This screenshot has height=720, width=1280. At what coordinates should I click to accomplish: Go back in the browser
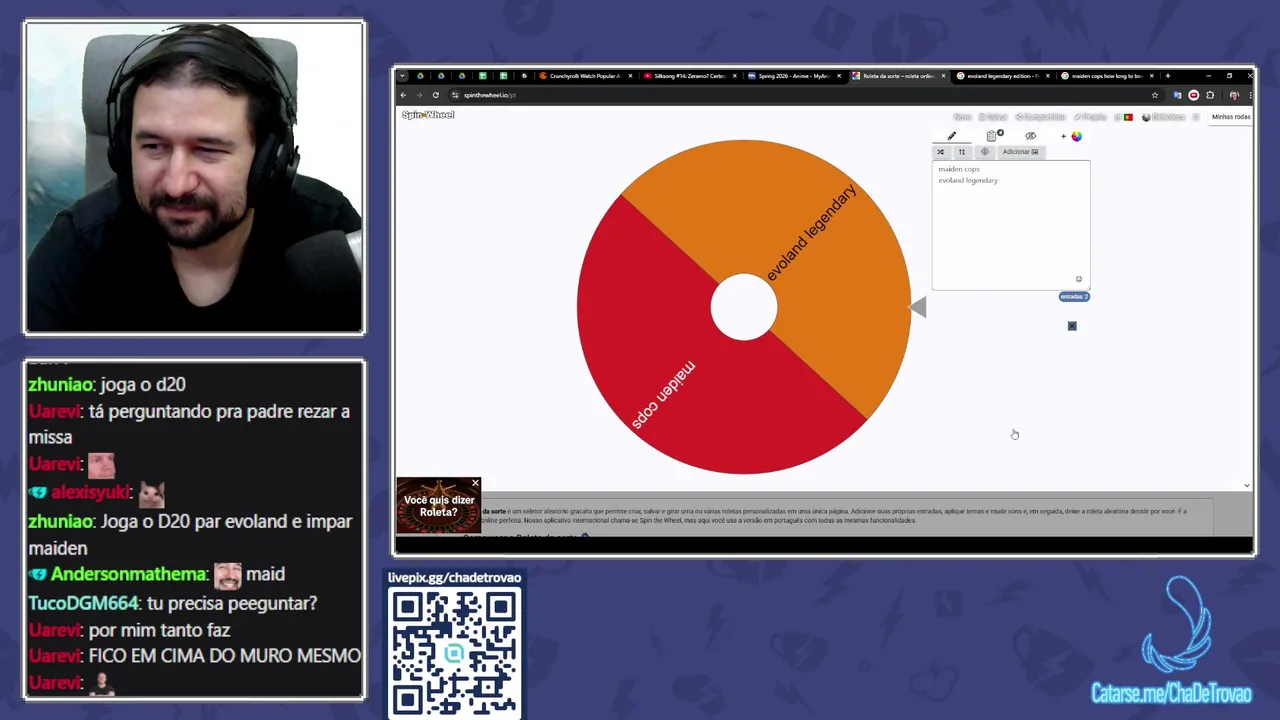tap(403, 95)
